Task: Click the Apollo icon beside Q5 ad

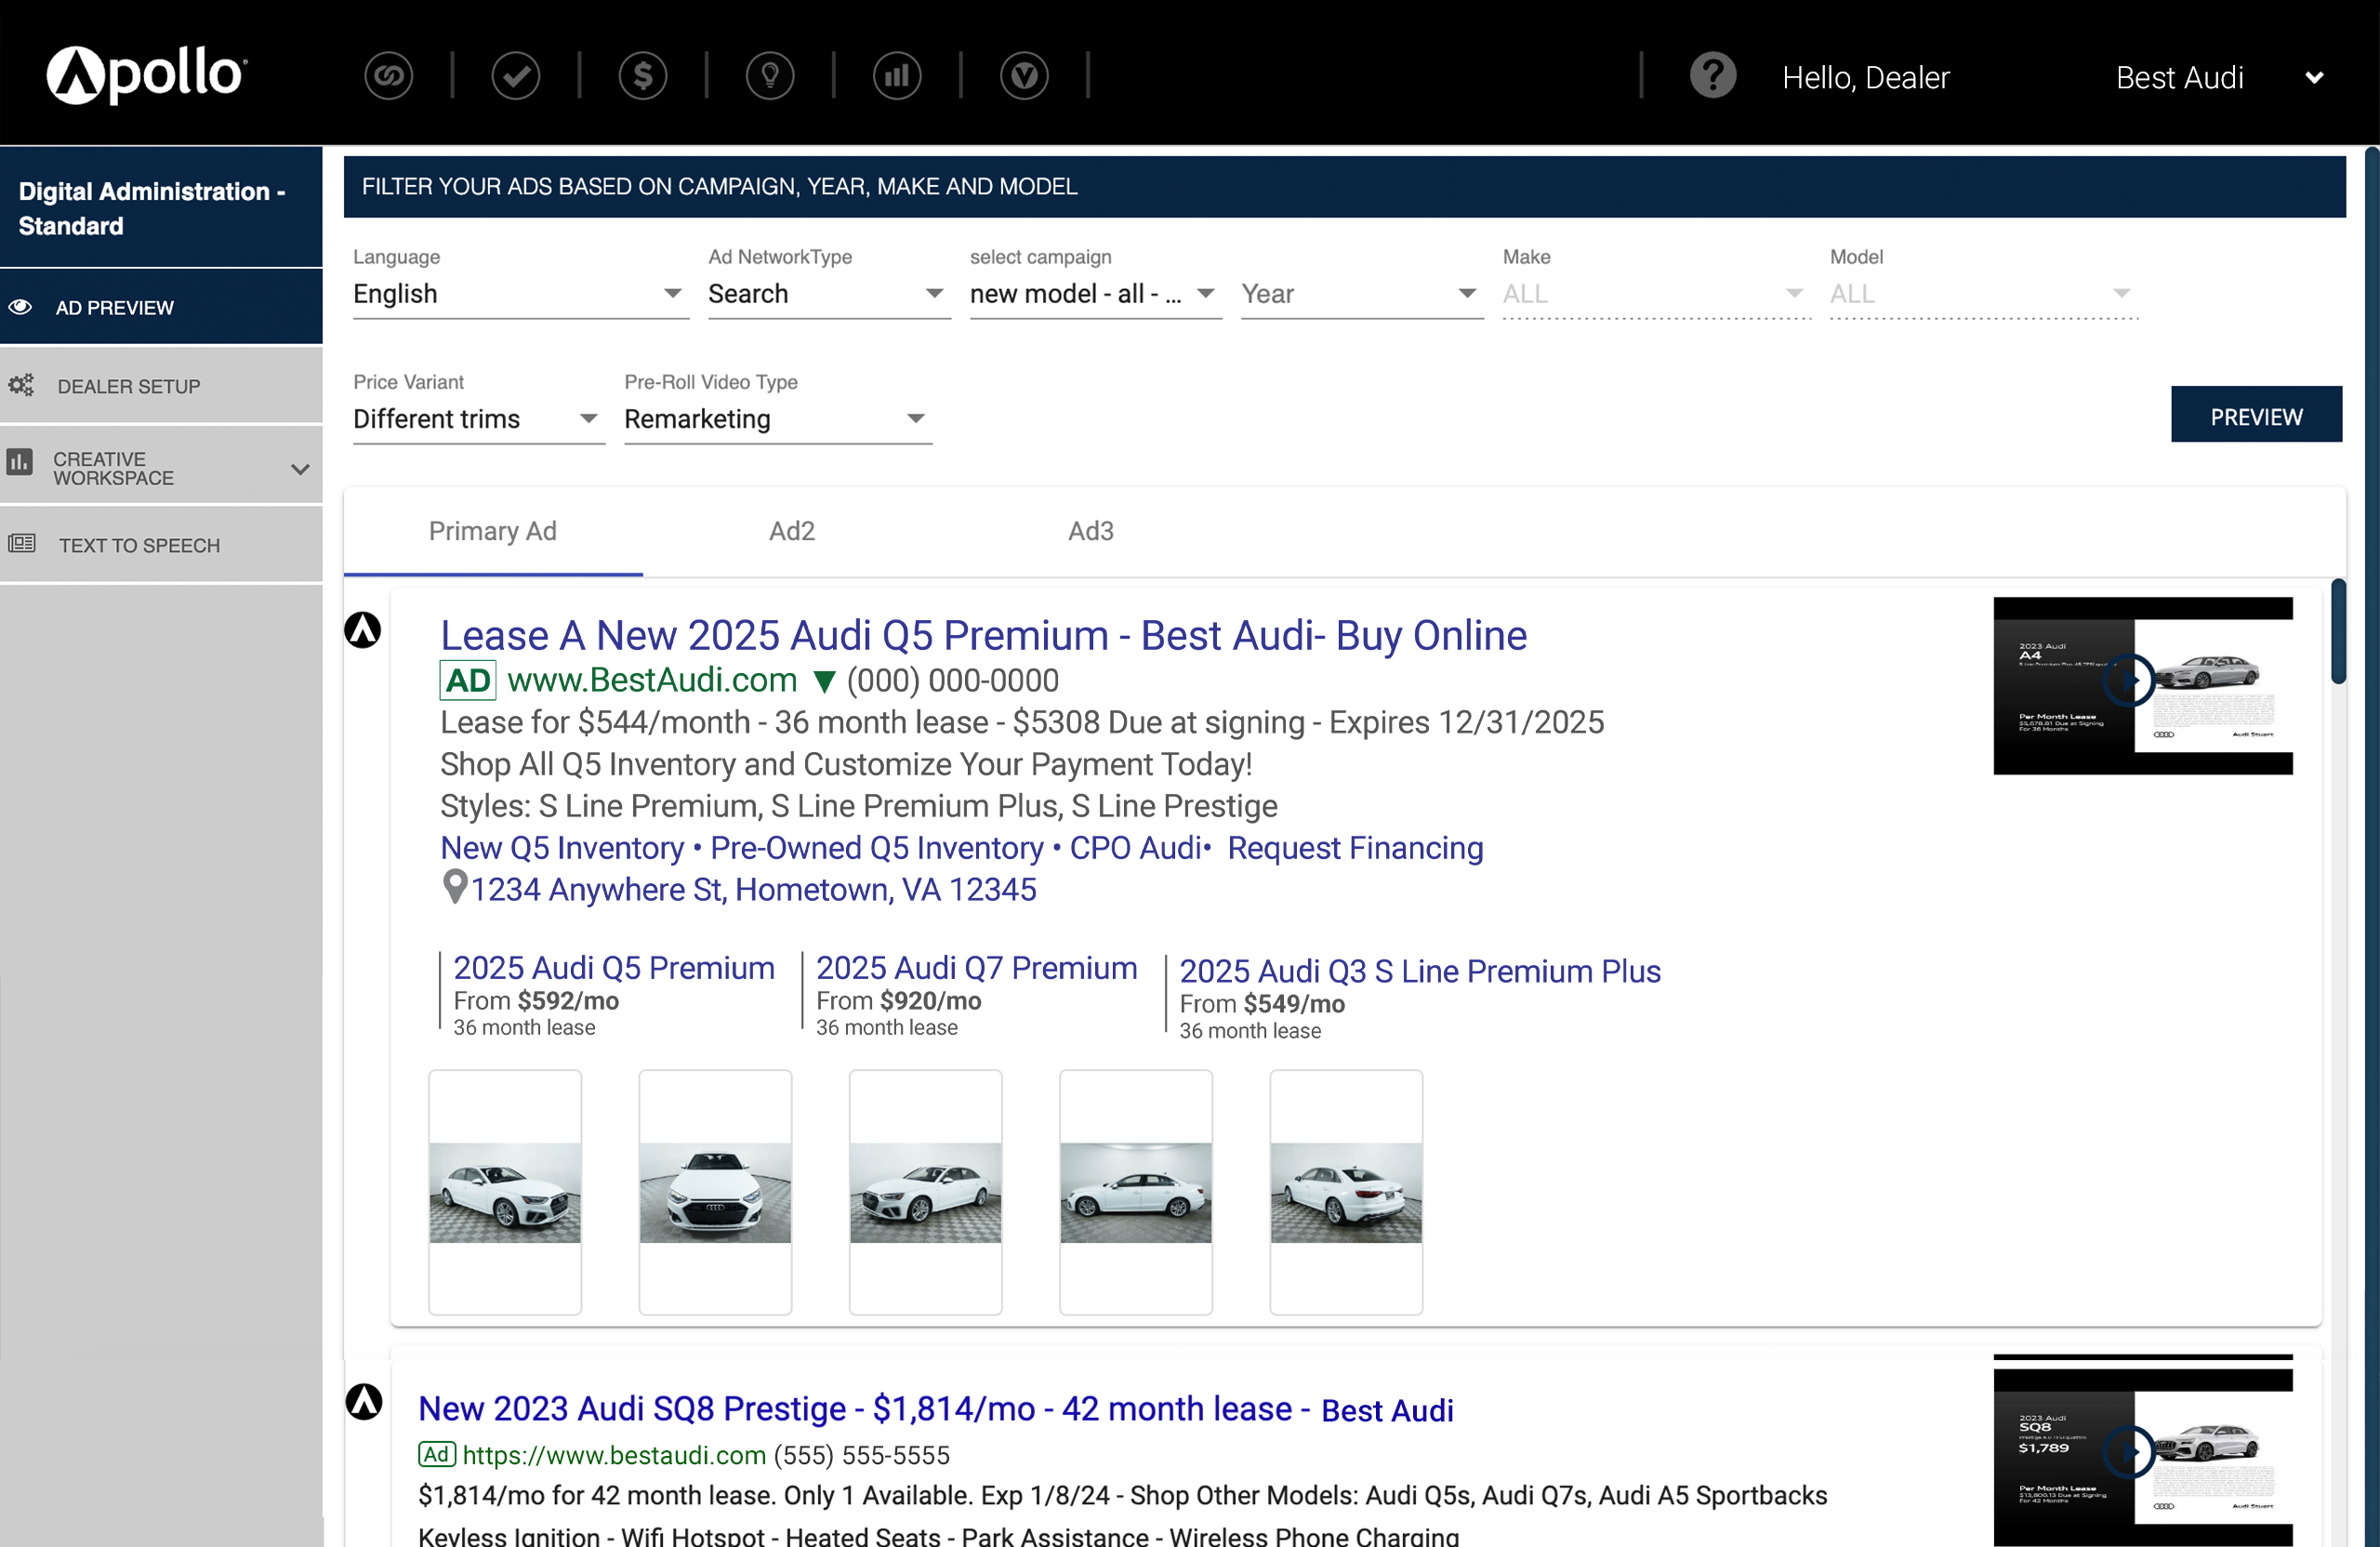Action: pyautogui.click(x=363, y=630)
